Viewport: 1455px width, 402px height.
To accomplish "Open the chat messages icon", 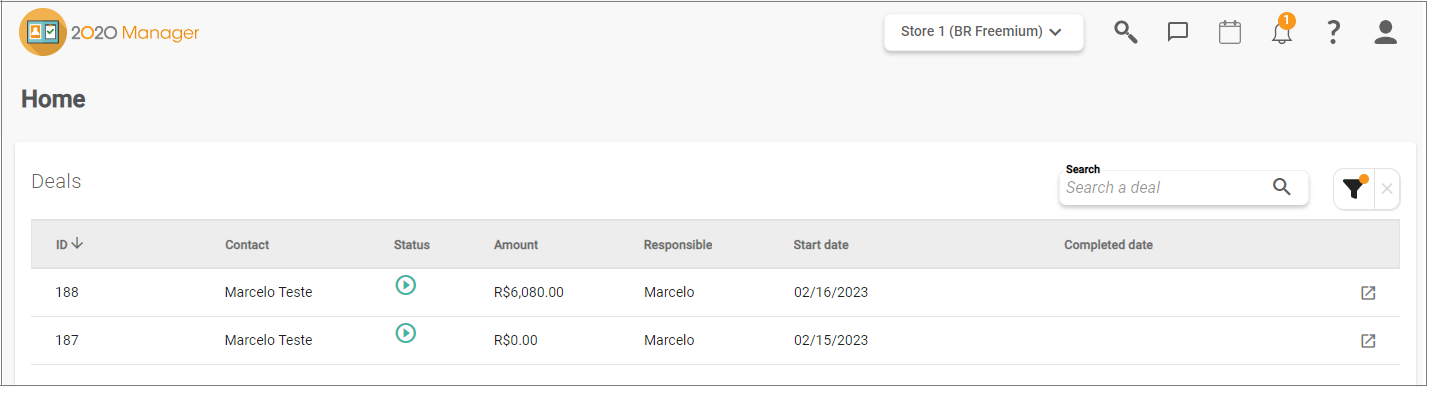I will (x=1178, y=32).
